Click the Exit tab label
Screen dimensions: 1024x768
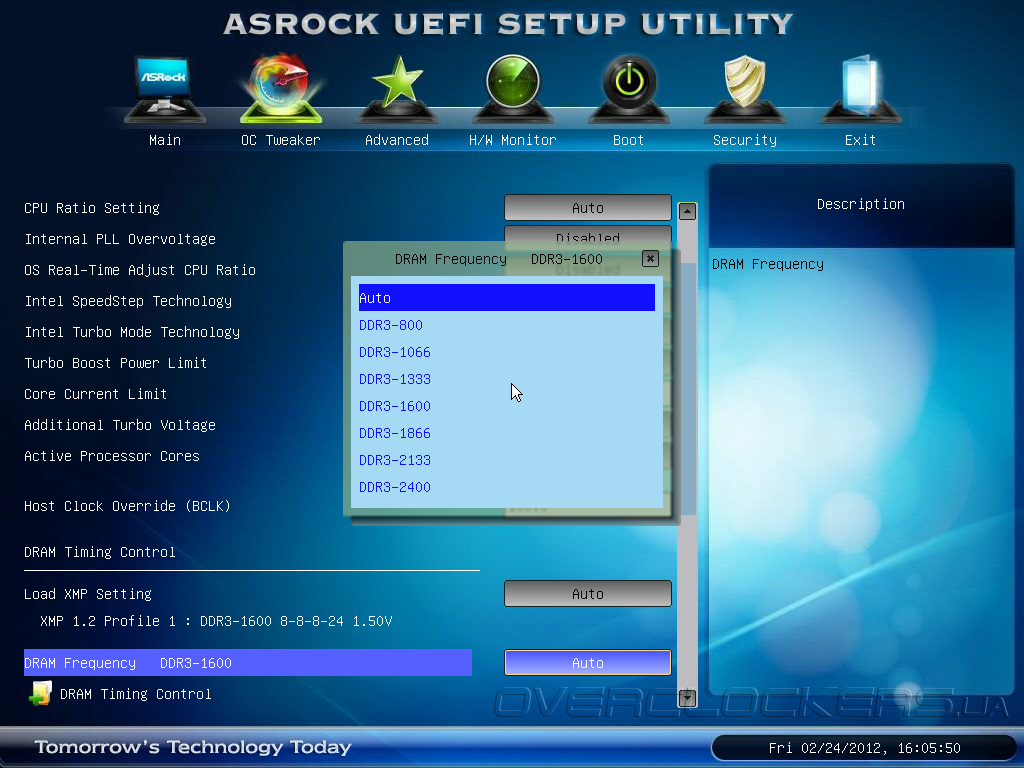pyautogui.click(x=860, y=140)
